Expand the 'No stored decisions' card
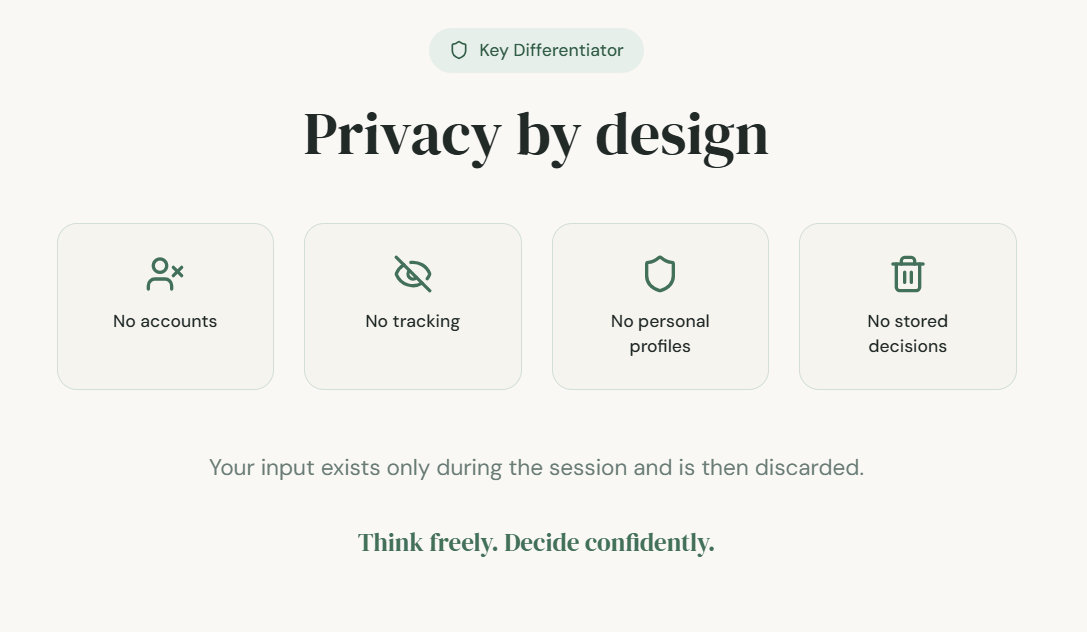 pyautogui.click(x=907, y=306)
